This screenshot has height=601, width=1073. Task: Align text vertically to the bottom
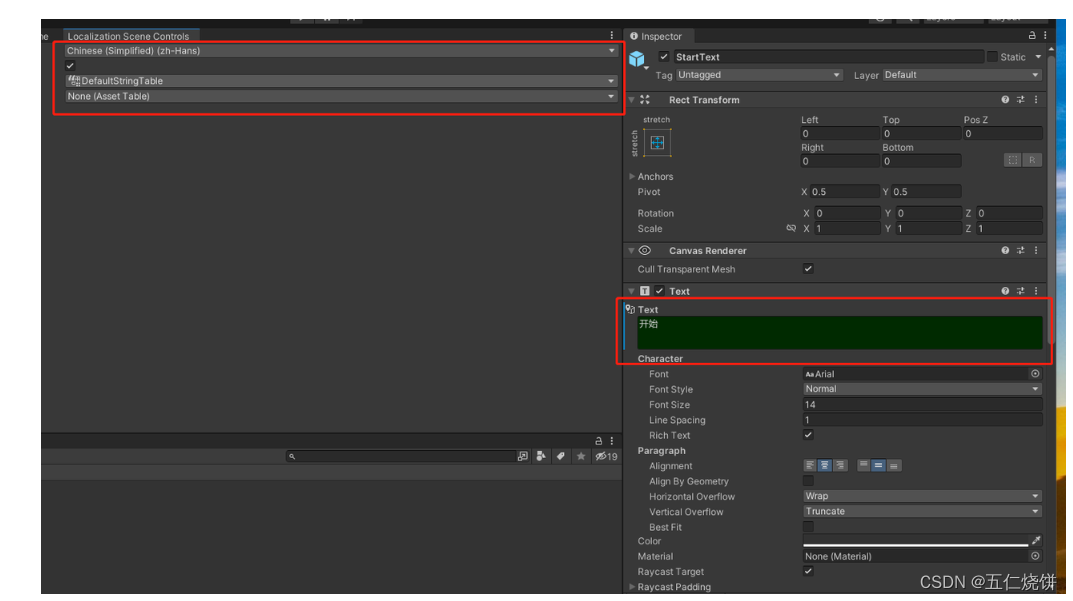click(894, 465)
